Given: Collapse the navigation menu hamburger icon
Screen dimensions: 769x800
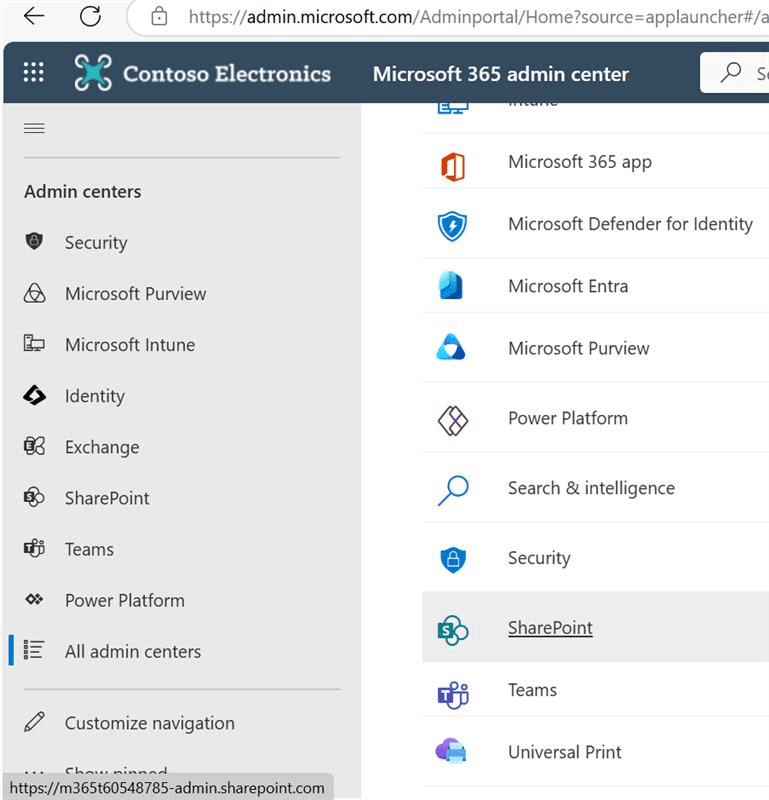Looking at the screenshot, I should tap(34, 128).
